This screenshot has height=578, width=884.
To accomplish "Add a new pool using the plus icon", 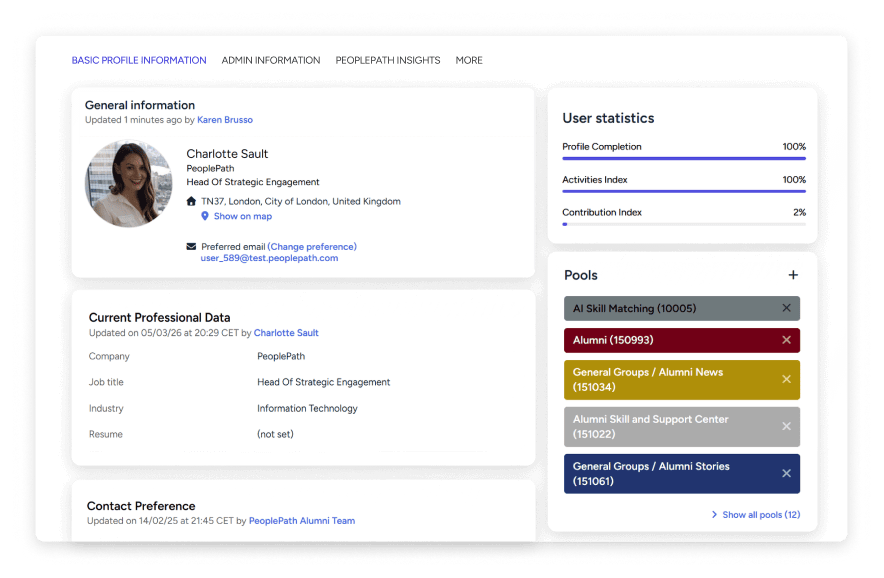I will 793,274.
